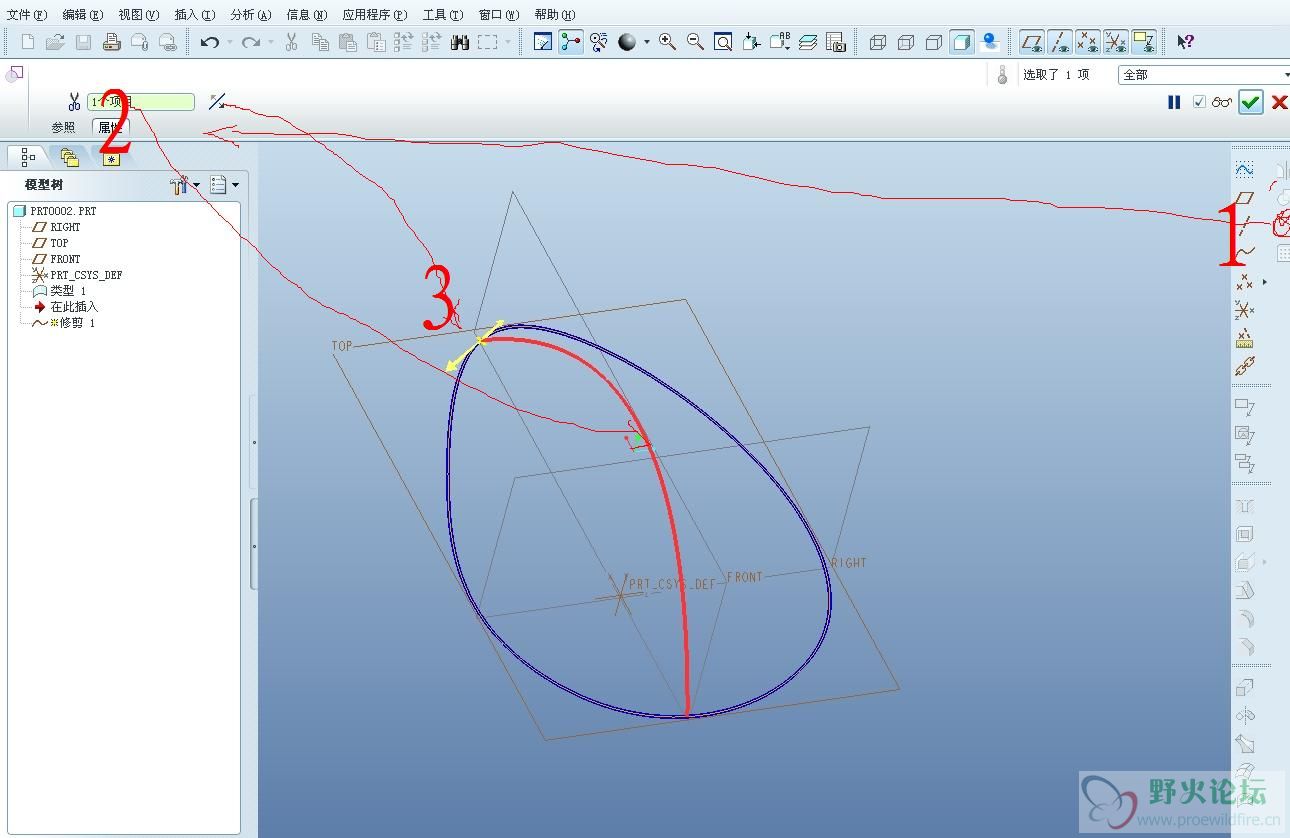Click the Refit view icon
The image size is (1290, 838).
pyautogui.click(x=723, y=42)
